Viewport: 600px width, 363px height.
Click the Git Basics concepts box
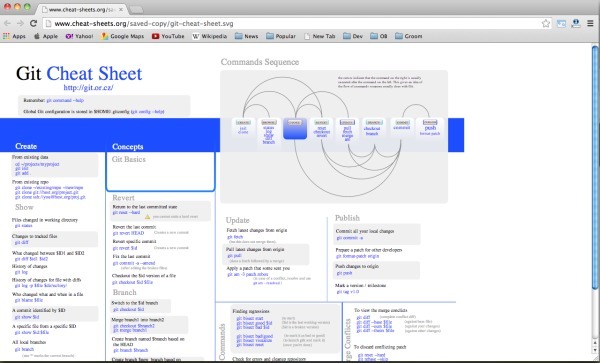pos(160,171)
